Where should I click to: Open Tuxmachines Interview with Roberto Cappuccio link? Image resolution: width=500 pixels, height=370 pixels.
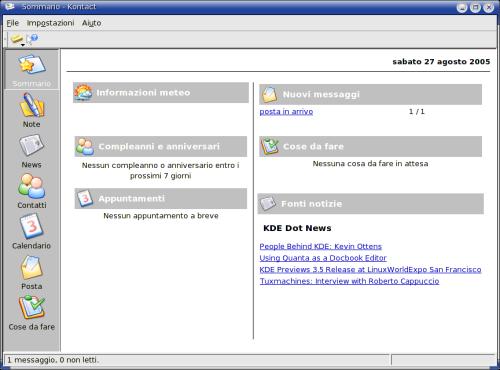(350, 281)
